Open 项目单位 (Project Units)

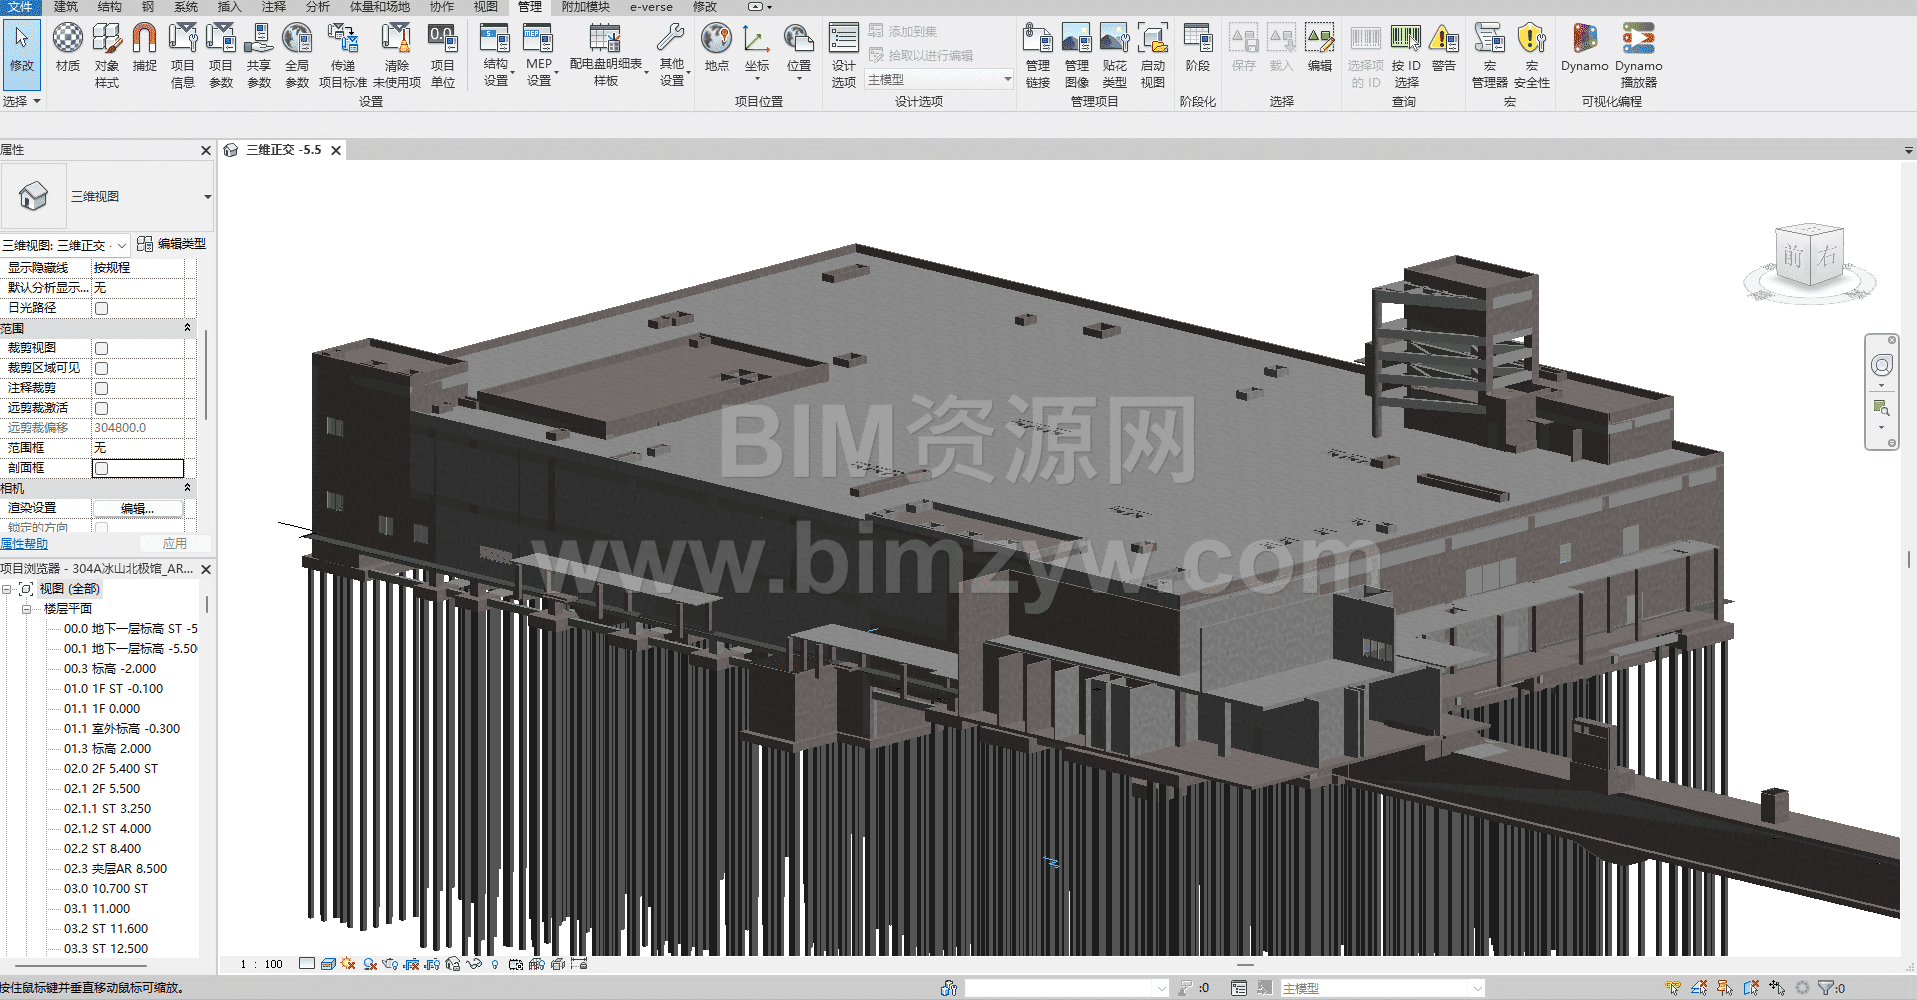coord(443,55)
